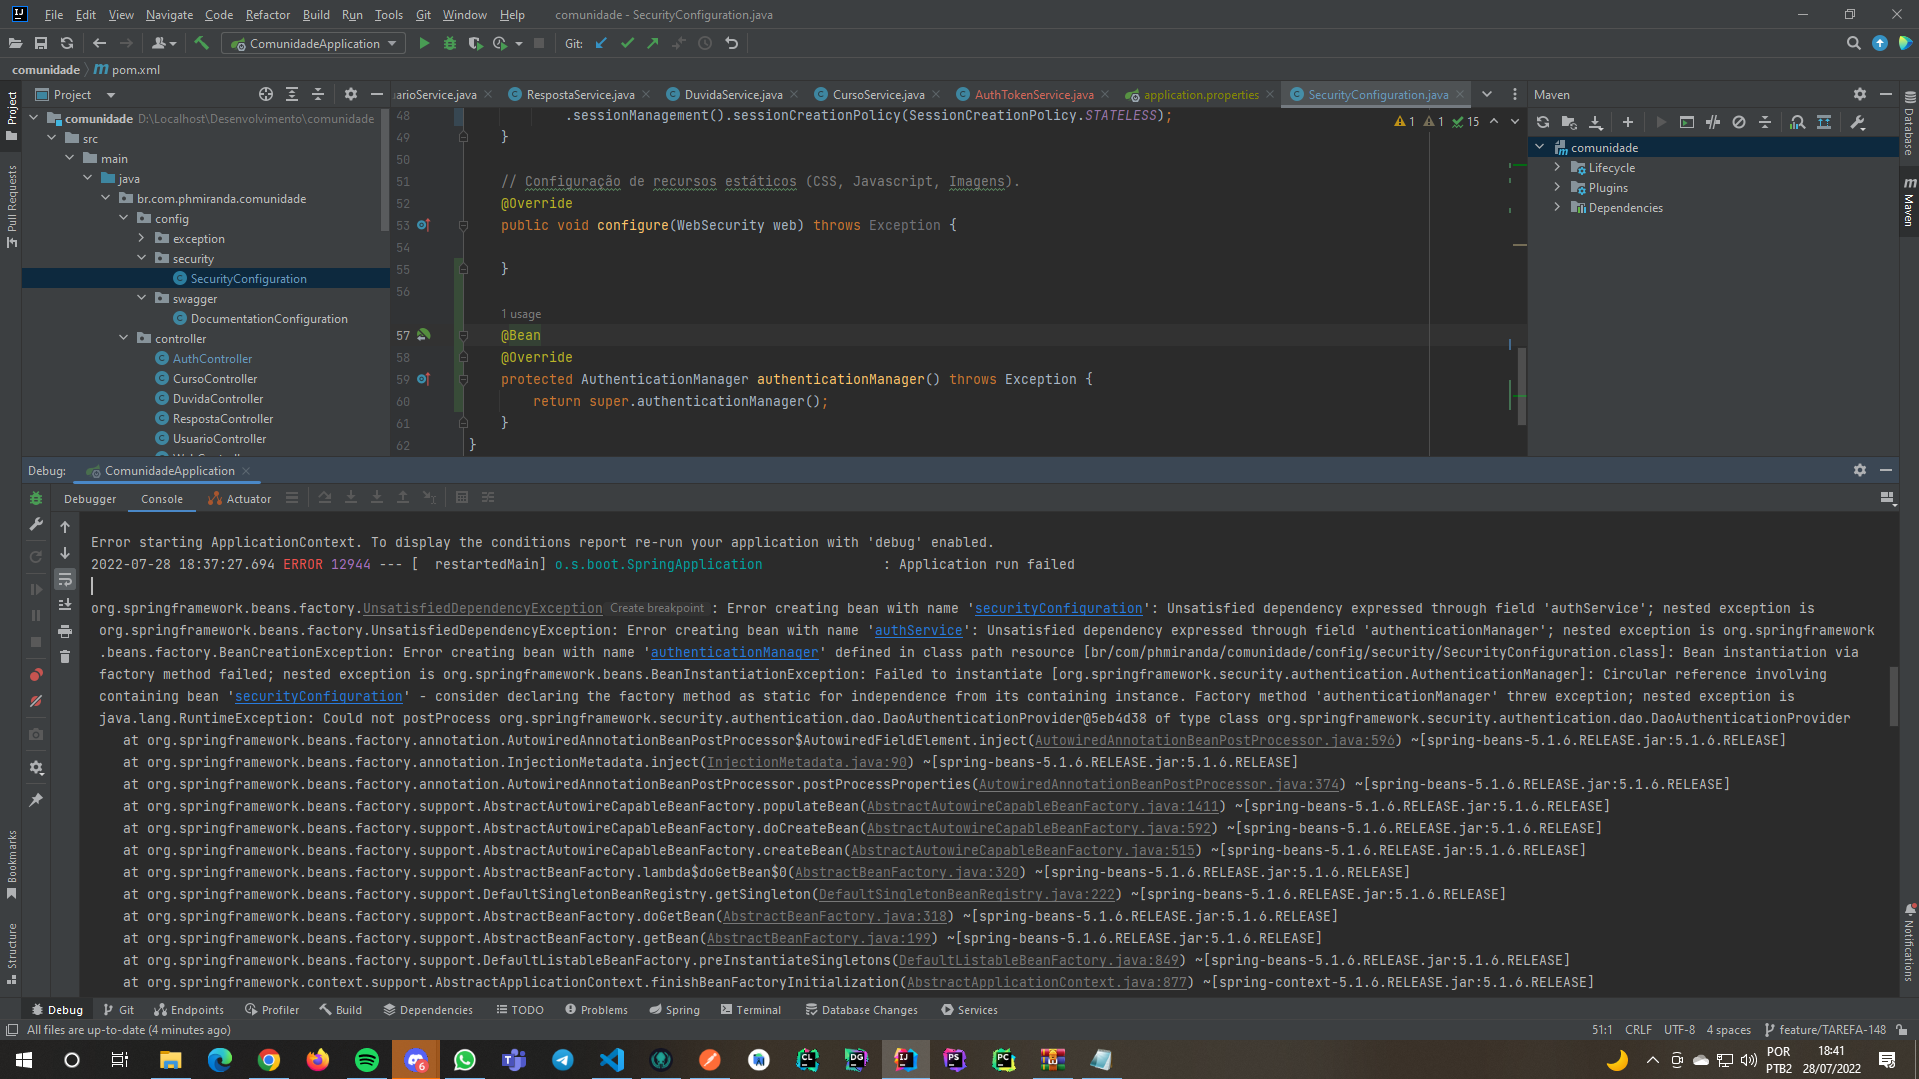Expand Lifecycle node in Maven
1919x1079 pixels.
click(x=1557, y=167)
